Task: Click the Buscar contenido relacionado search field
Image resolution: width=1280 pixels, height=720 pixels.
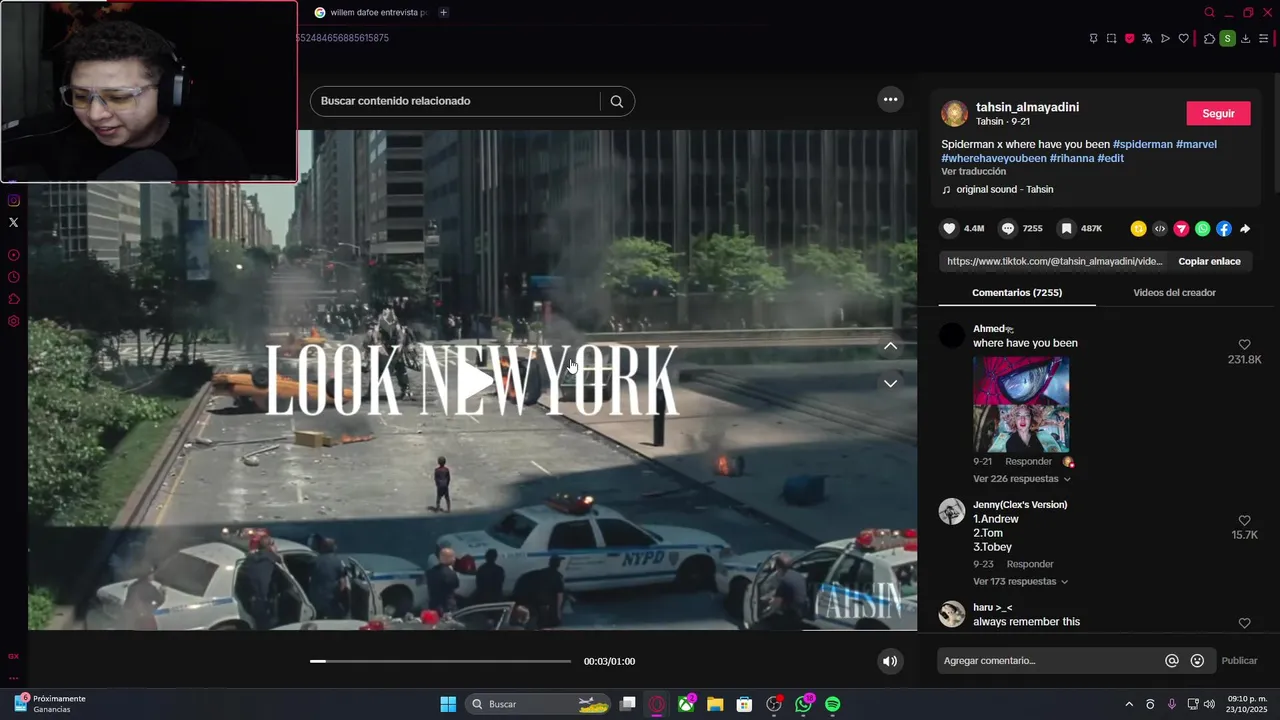Action: (x=455, y=101)
